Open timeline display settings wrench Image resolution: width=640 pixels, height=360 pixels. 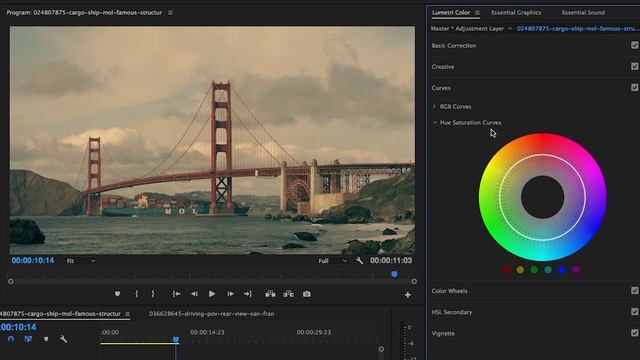pos(64,339)
